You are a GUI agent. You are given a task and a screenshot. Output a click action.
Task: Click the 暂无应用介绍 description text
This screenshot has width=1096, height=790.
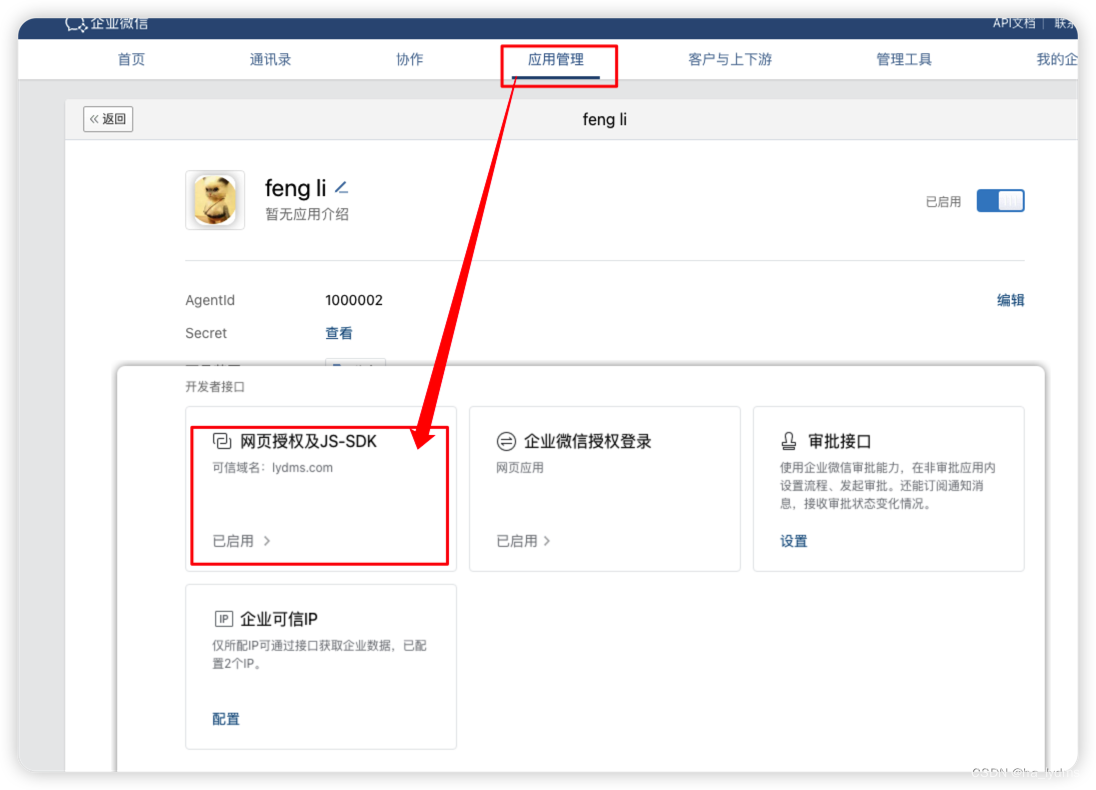(x=307, y=215)
